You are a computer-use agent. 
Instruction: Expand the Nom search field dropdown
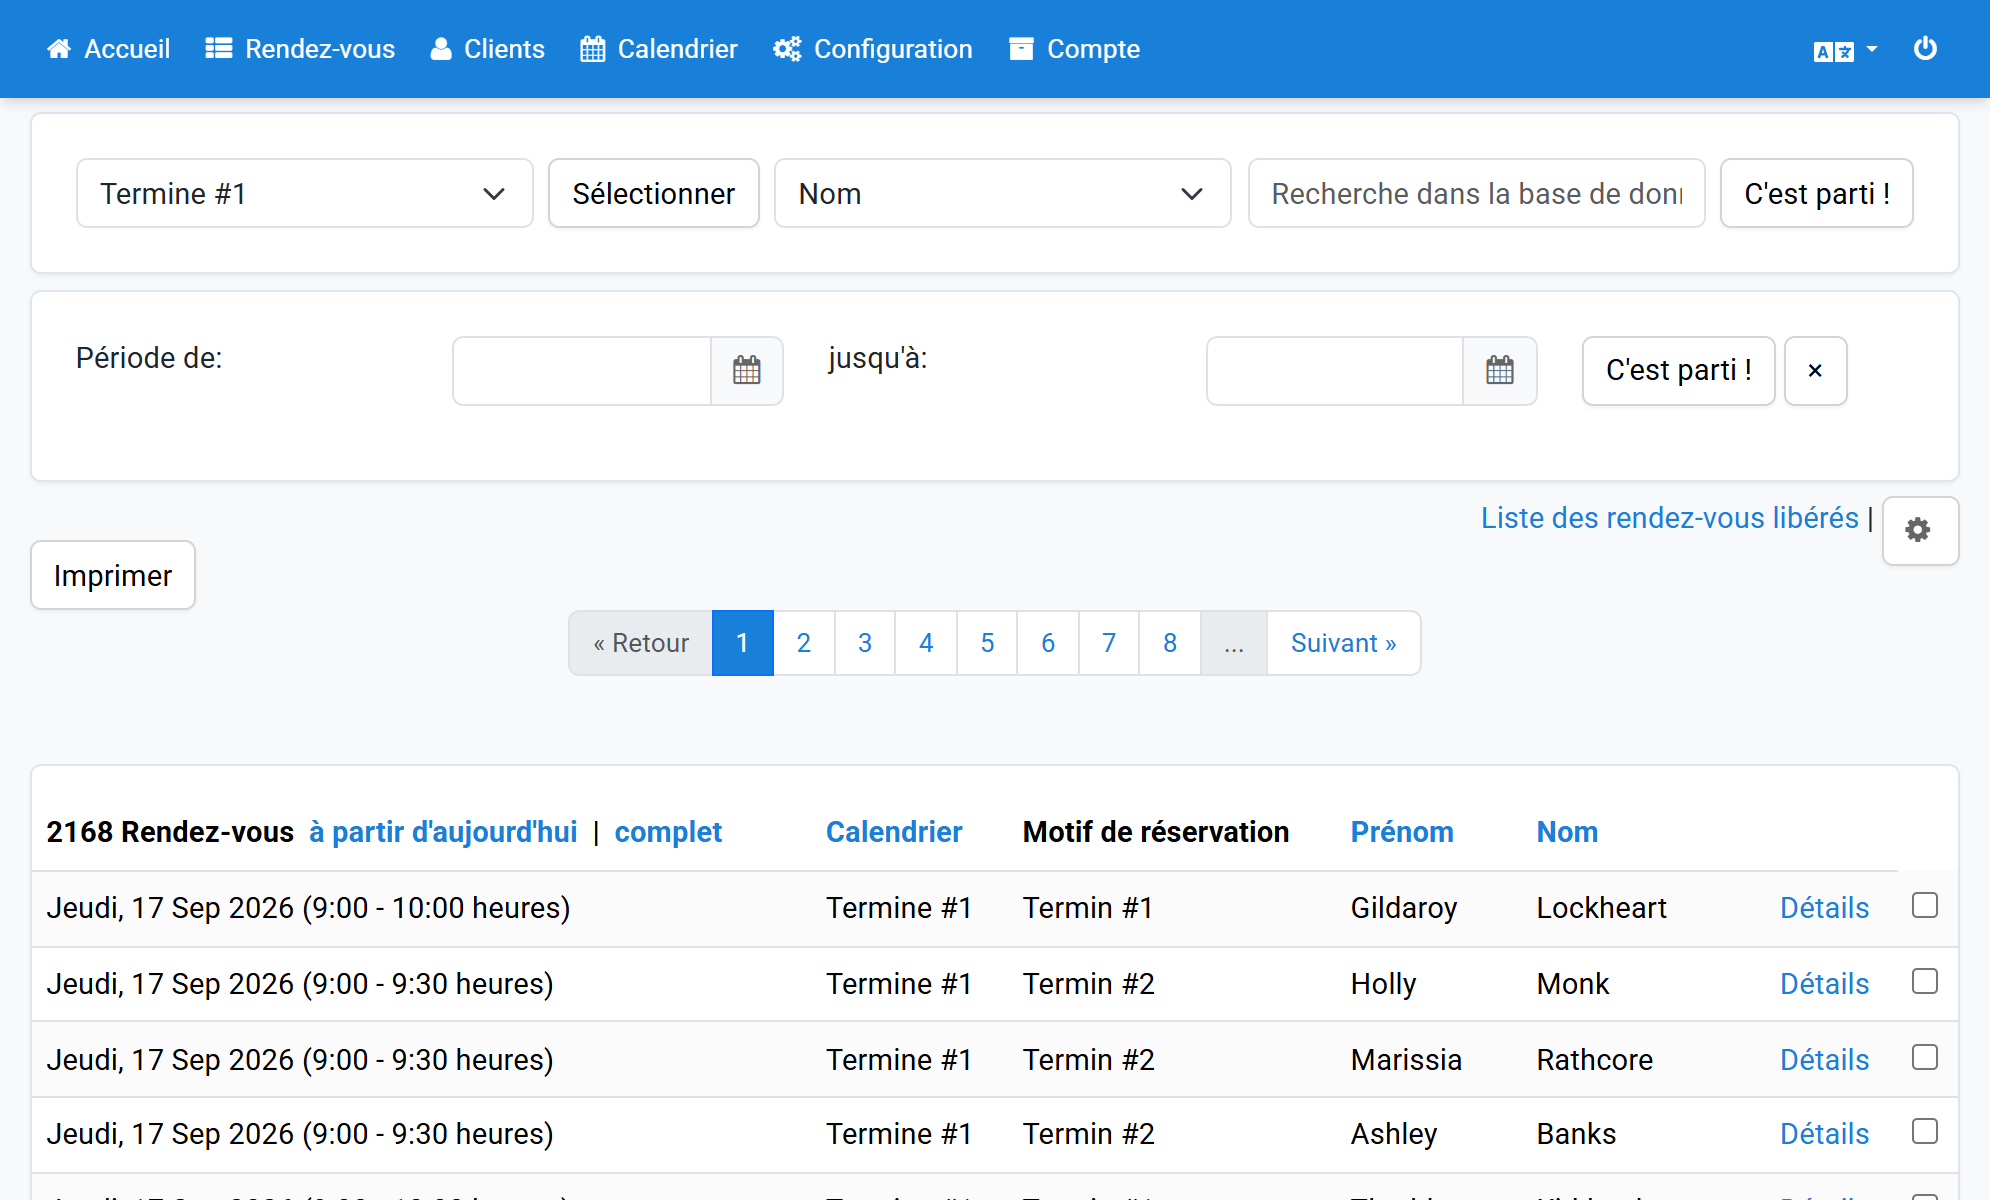(x=1003, y=193)
